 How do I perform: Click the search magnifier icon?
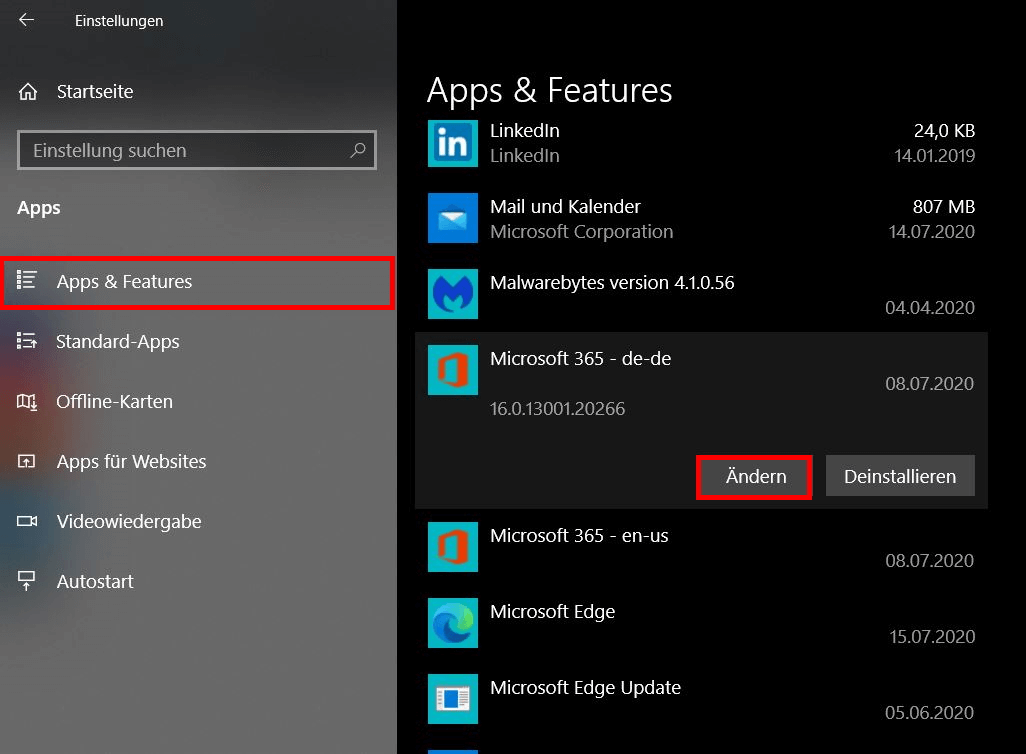point(358,150)
